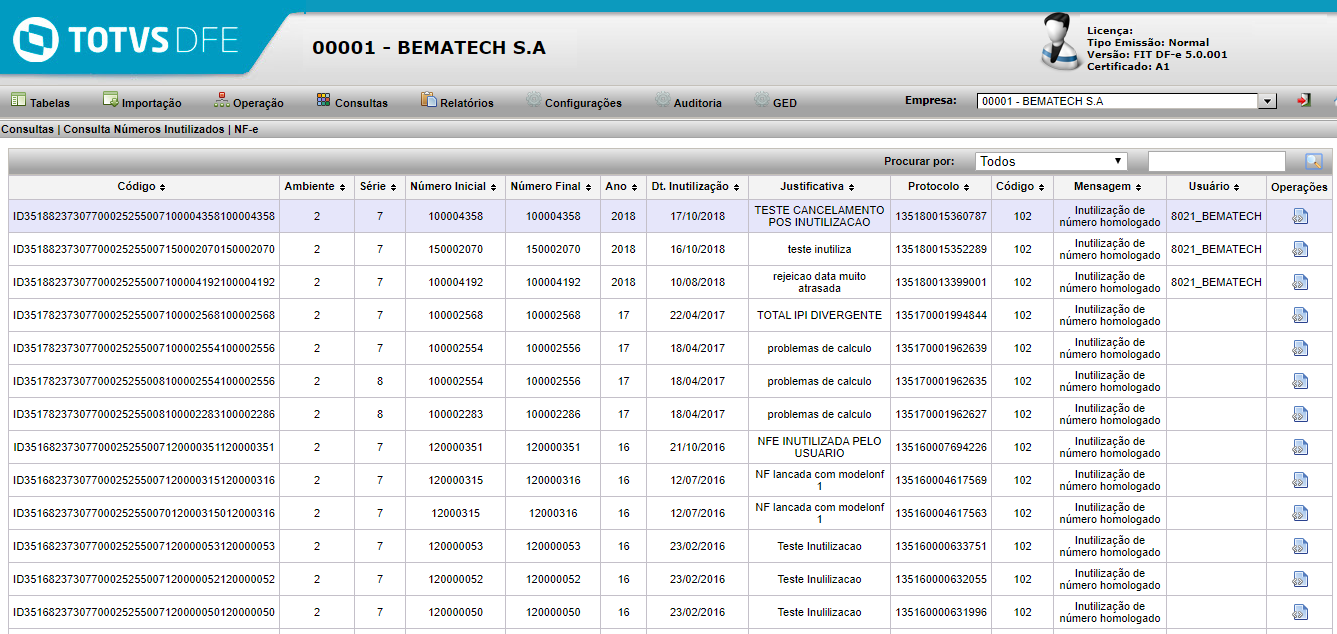
Task: Click justification 'rejeicao data muito atrasada'
Action: (x=820, y=282)
